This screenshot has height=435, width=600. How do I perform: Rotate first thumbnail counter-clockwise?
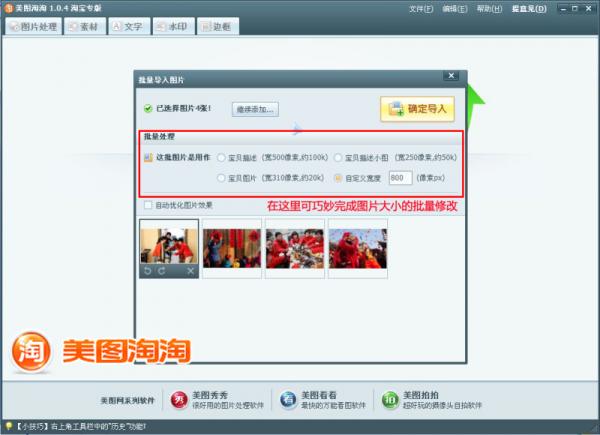pos(146,270)
